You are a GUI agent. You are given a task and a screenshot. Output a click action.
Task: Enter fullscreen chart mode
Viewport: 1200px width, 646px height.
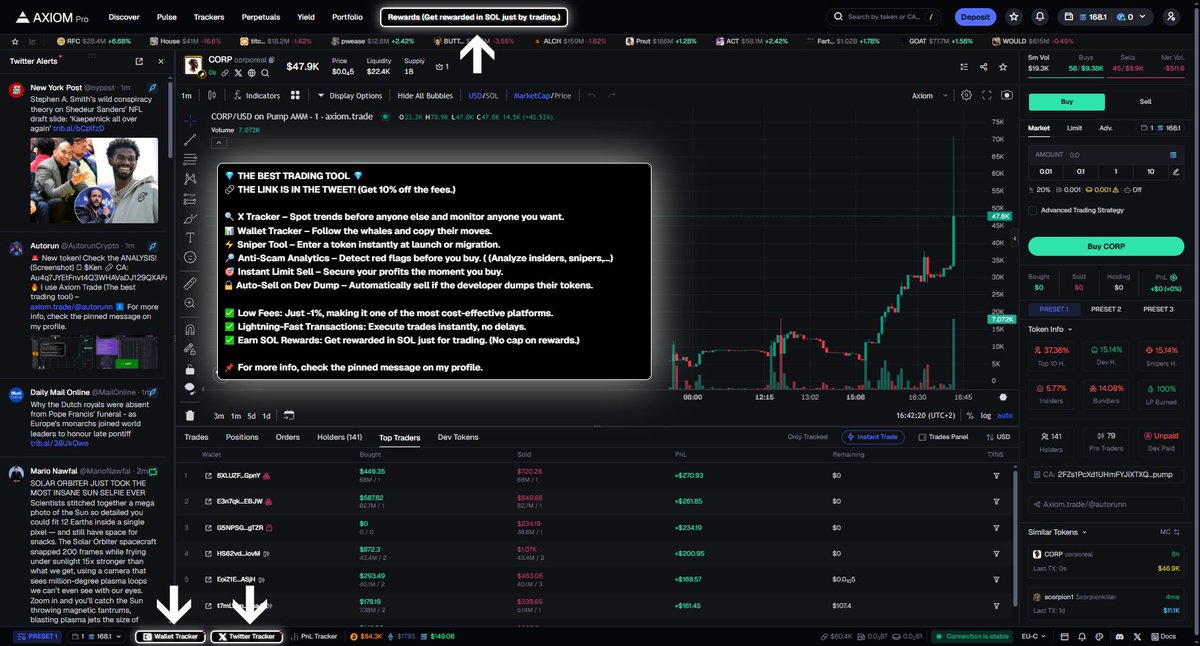click(986, 96)
